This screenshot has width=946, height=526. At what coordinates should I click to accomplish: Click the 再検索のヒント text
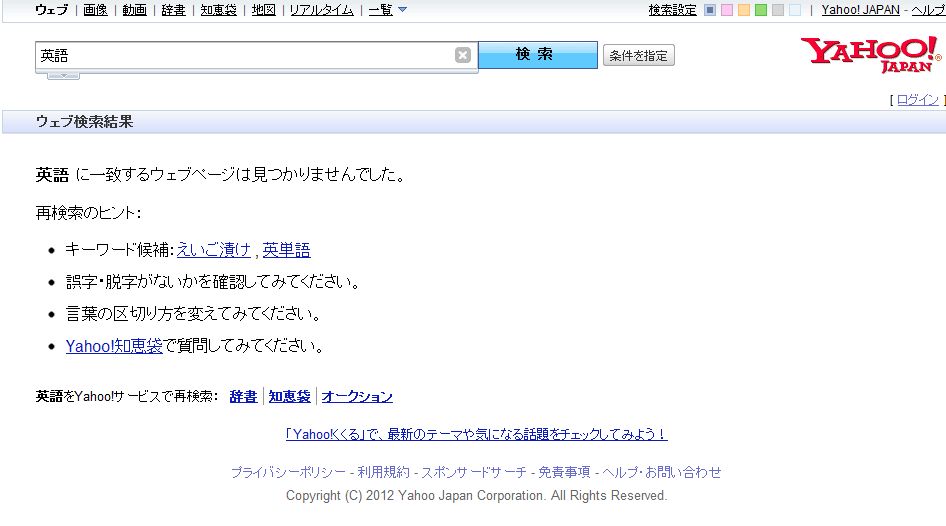click(89, 213)
